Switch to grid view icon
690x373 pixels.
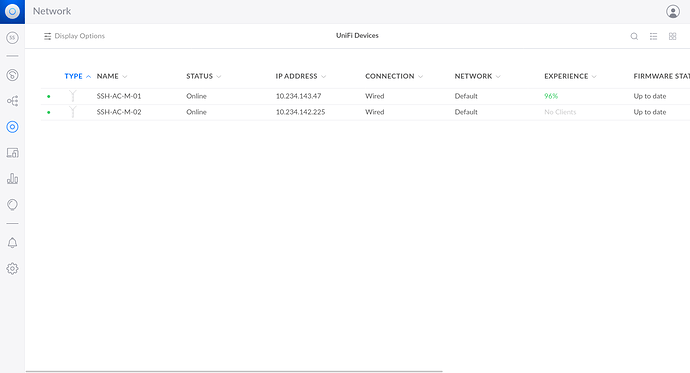coord(672,37)
